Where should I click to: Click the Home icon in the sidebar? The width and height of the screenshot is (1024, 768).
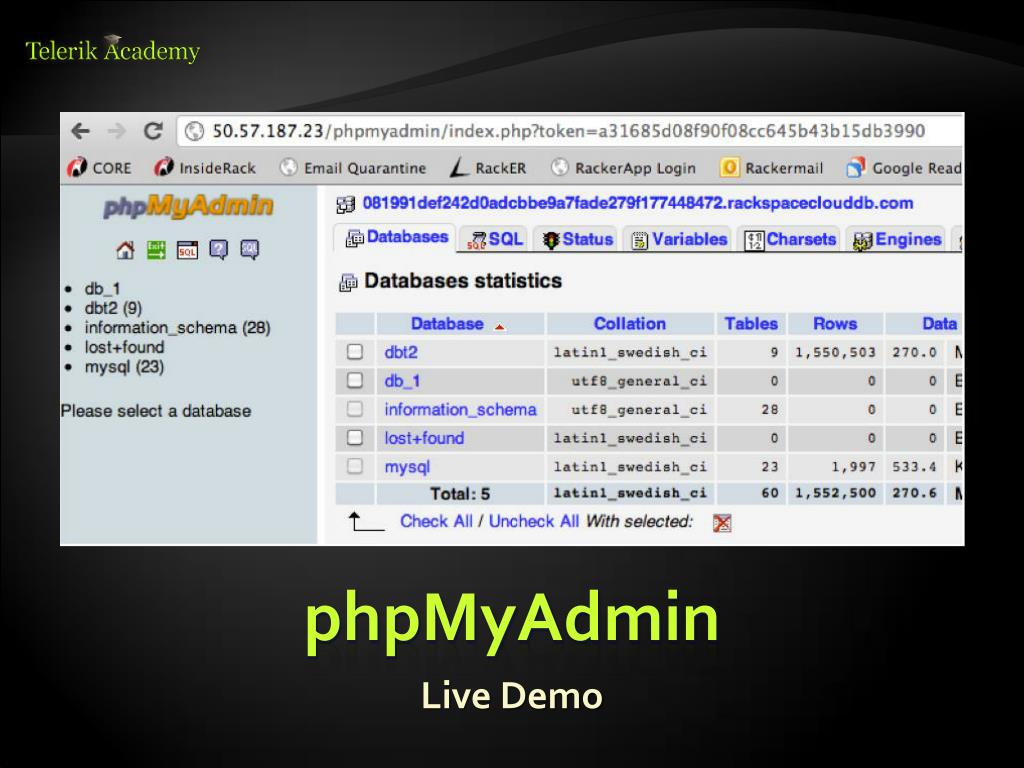(125, 249)
